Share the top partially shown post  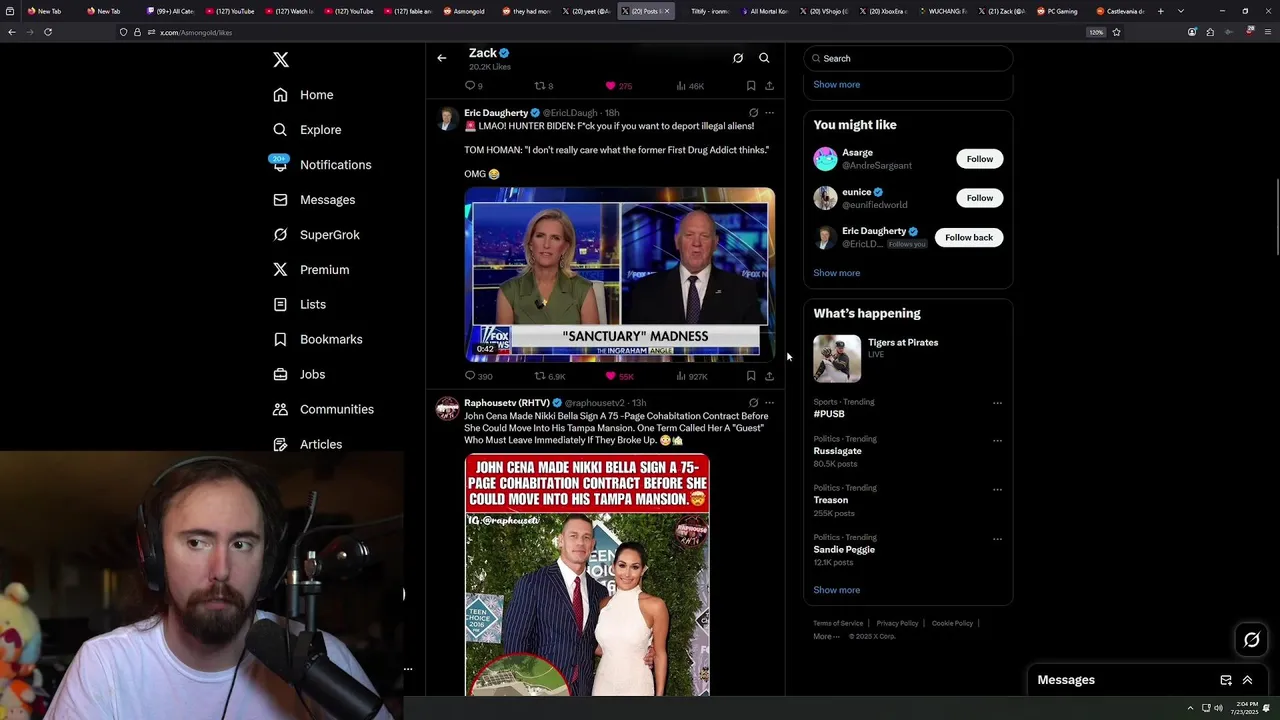769,86
